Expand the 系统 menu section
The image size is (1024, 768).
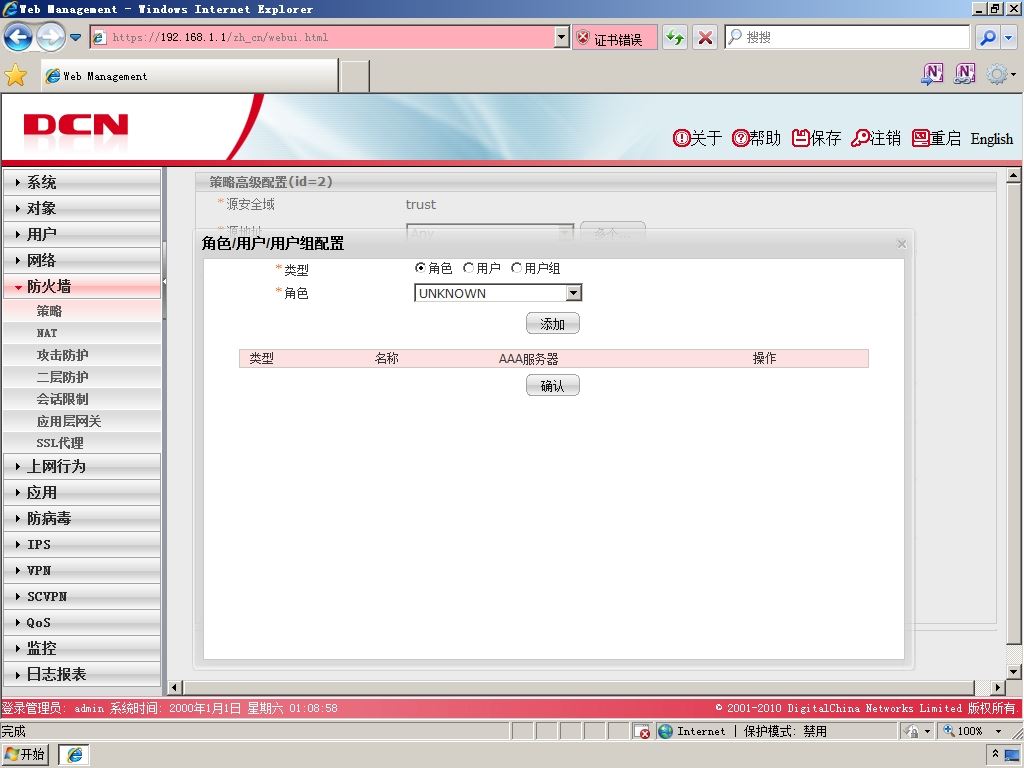click(82, 182)
